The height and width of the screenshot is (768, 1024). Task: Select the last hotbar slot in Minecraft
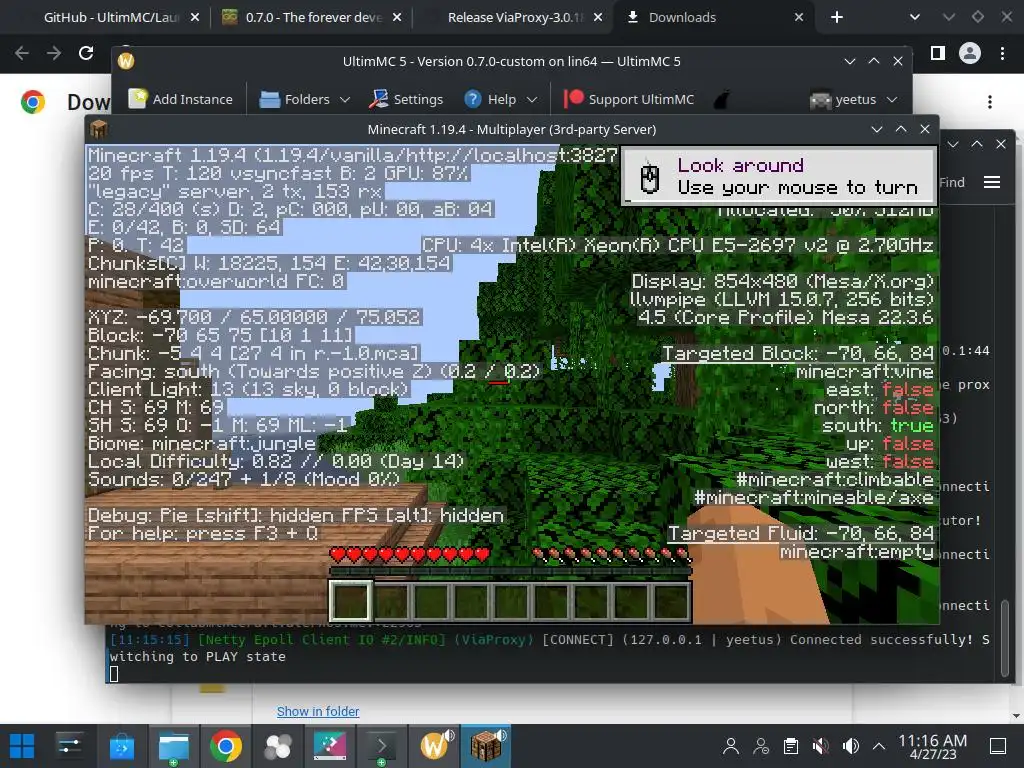[x=671, y=600]
